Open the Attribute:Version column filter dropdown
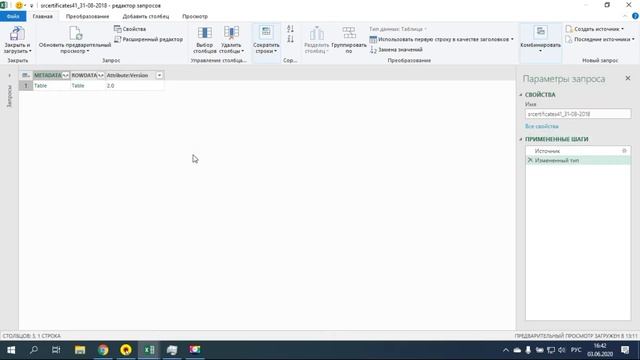The image size is (640, 360). tap(159, 75)
